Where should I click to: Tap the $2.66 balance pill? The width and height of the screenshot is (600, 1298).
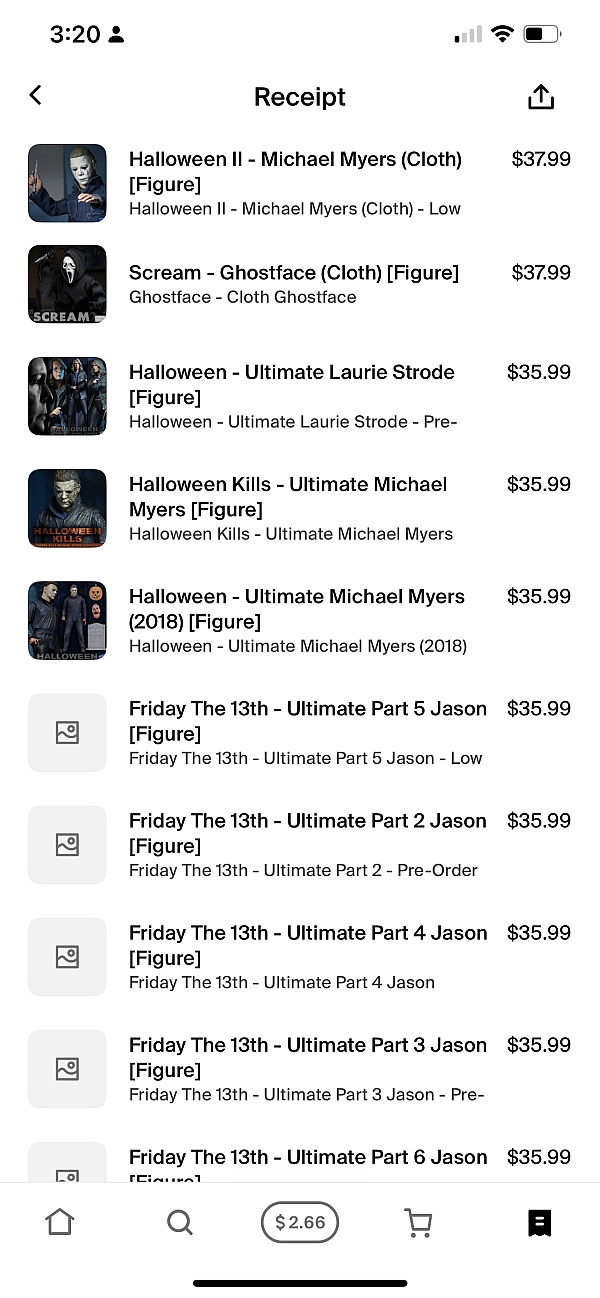pyautogui.click(x=300, y=1222)
